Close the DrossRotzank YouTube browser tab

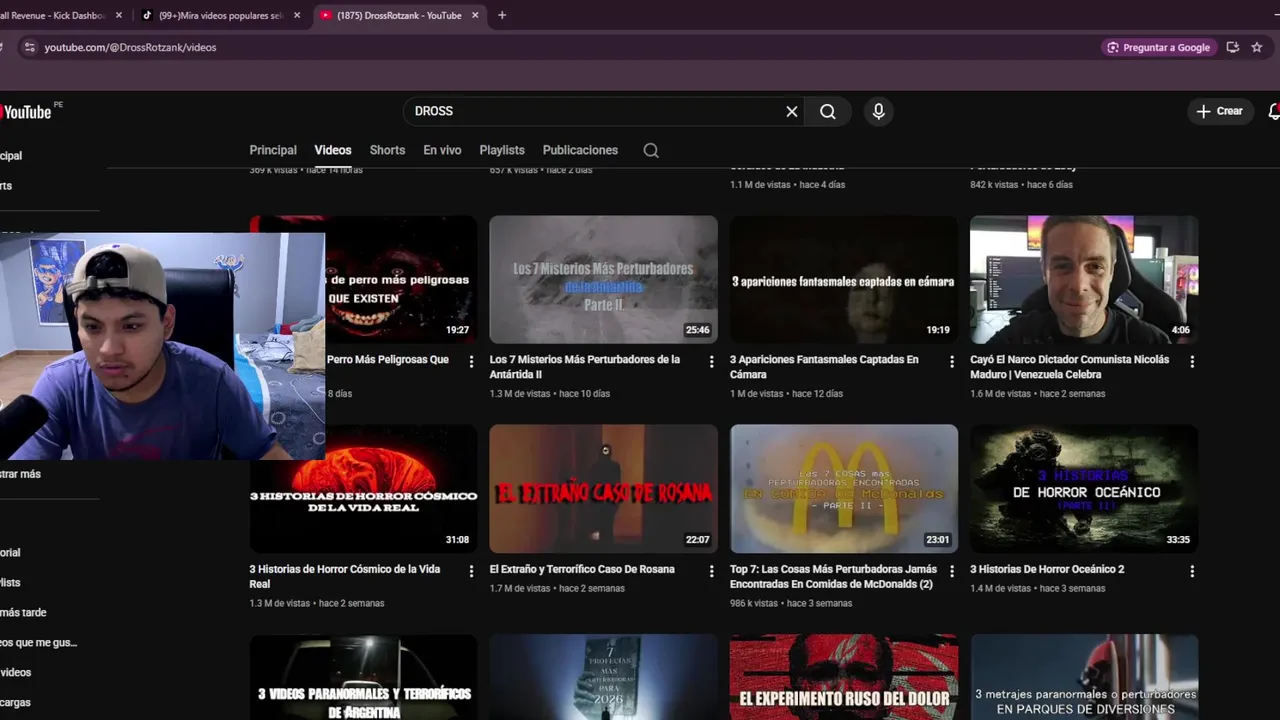[475, 15]
